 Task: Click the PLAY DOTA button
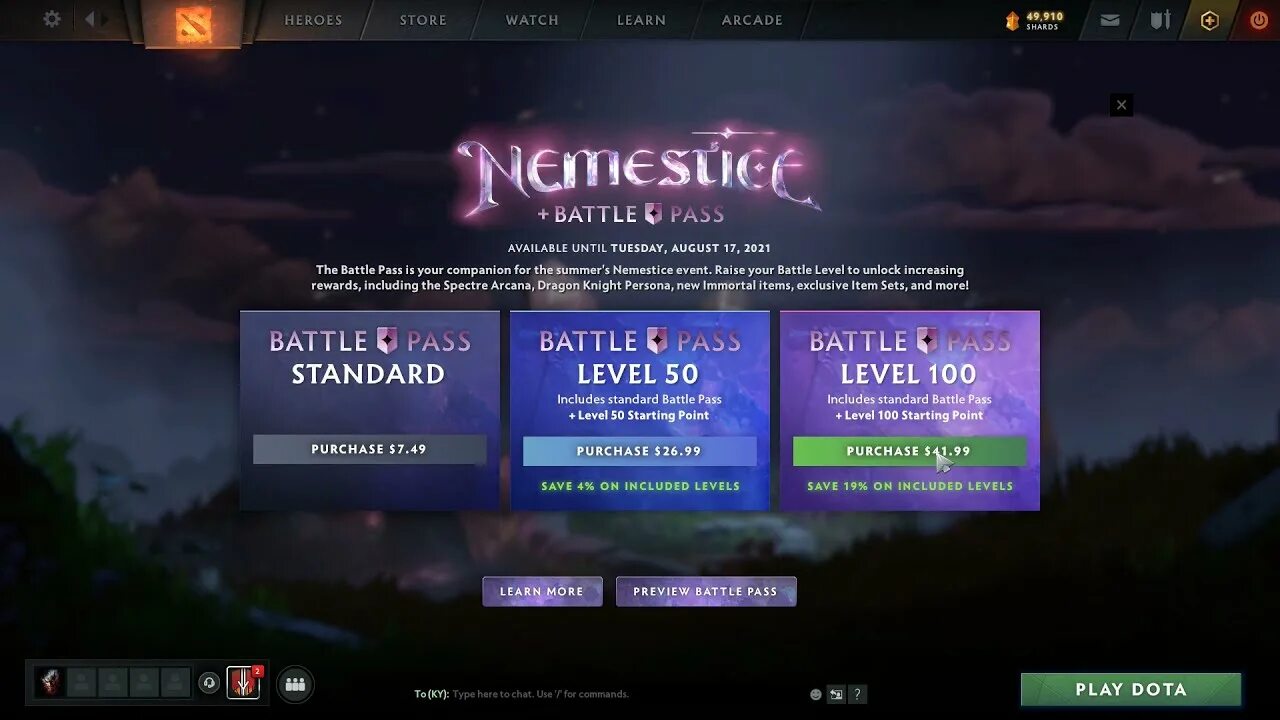(1131, 689)
